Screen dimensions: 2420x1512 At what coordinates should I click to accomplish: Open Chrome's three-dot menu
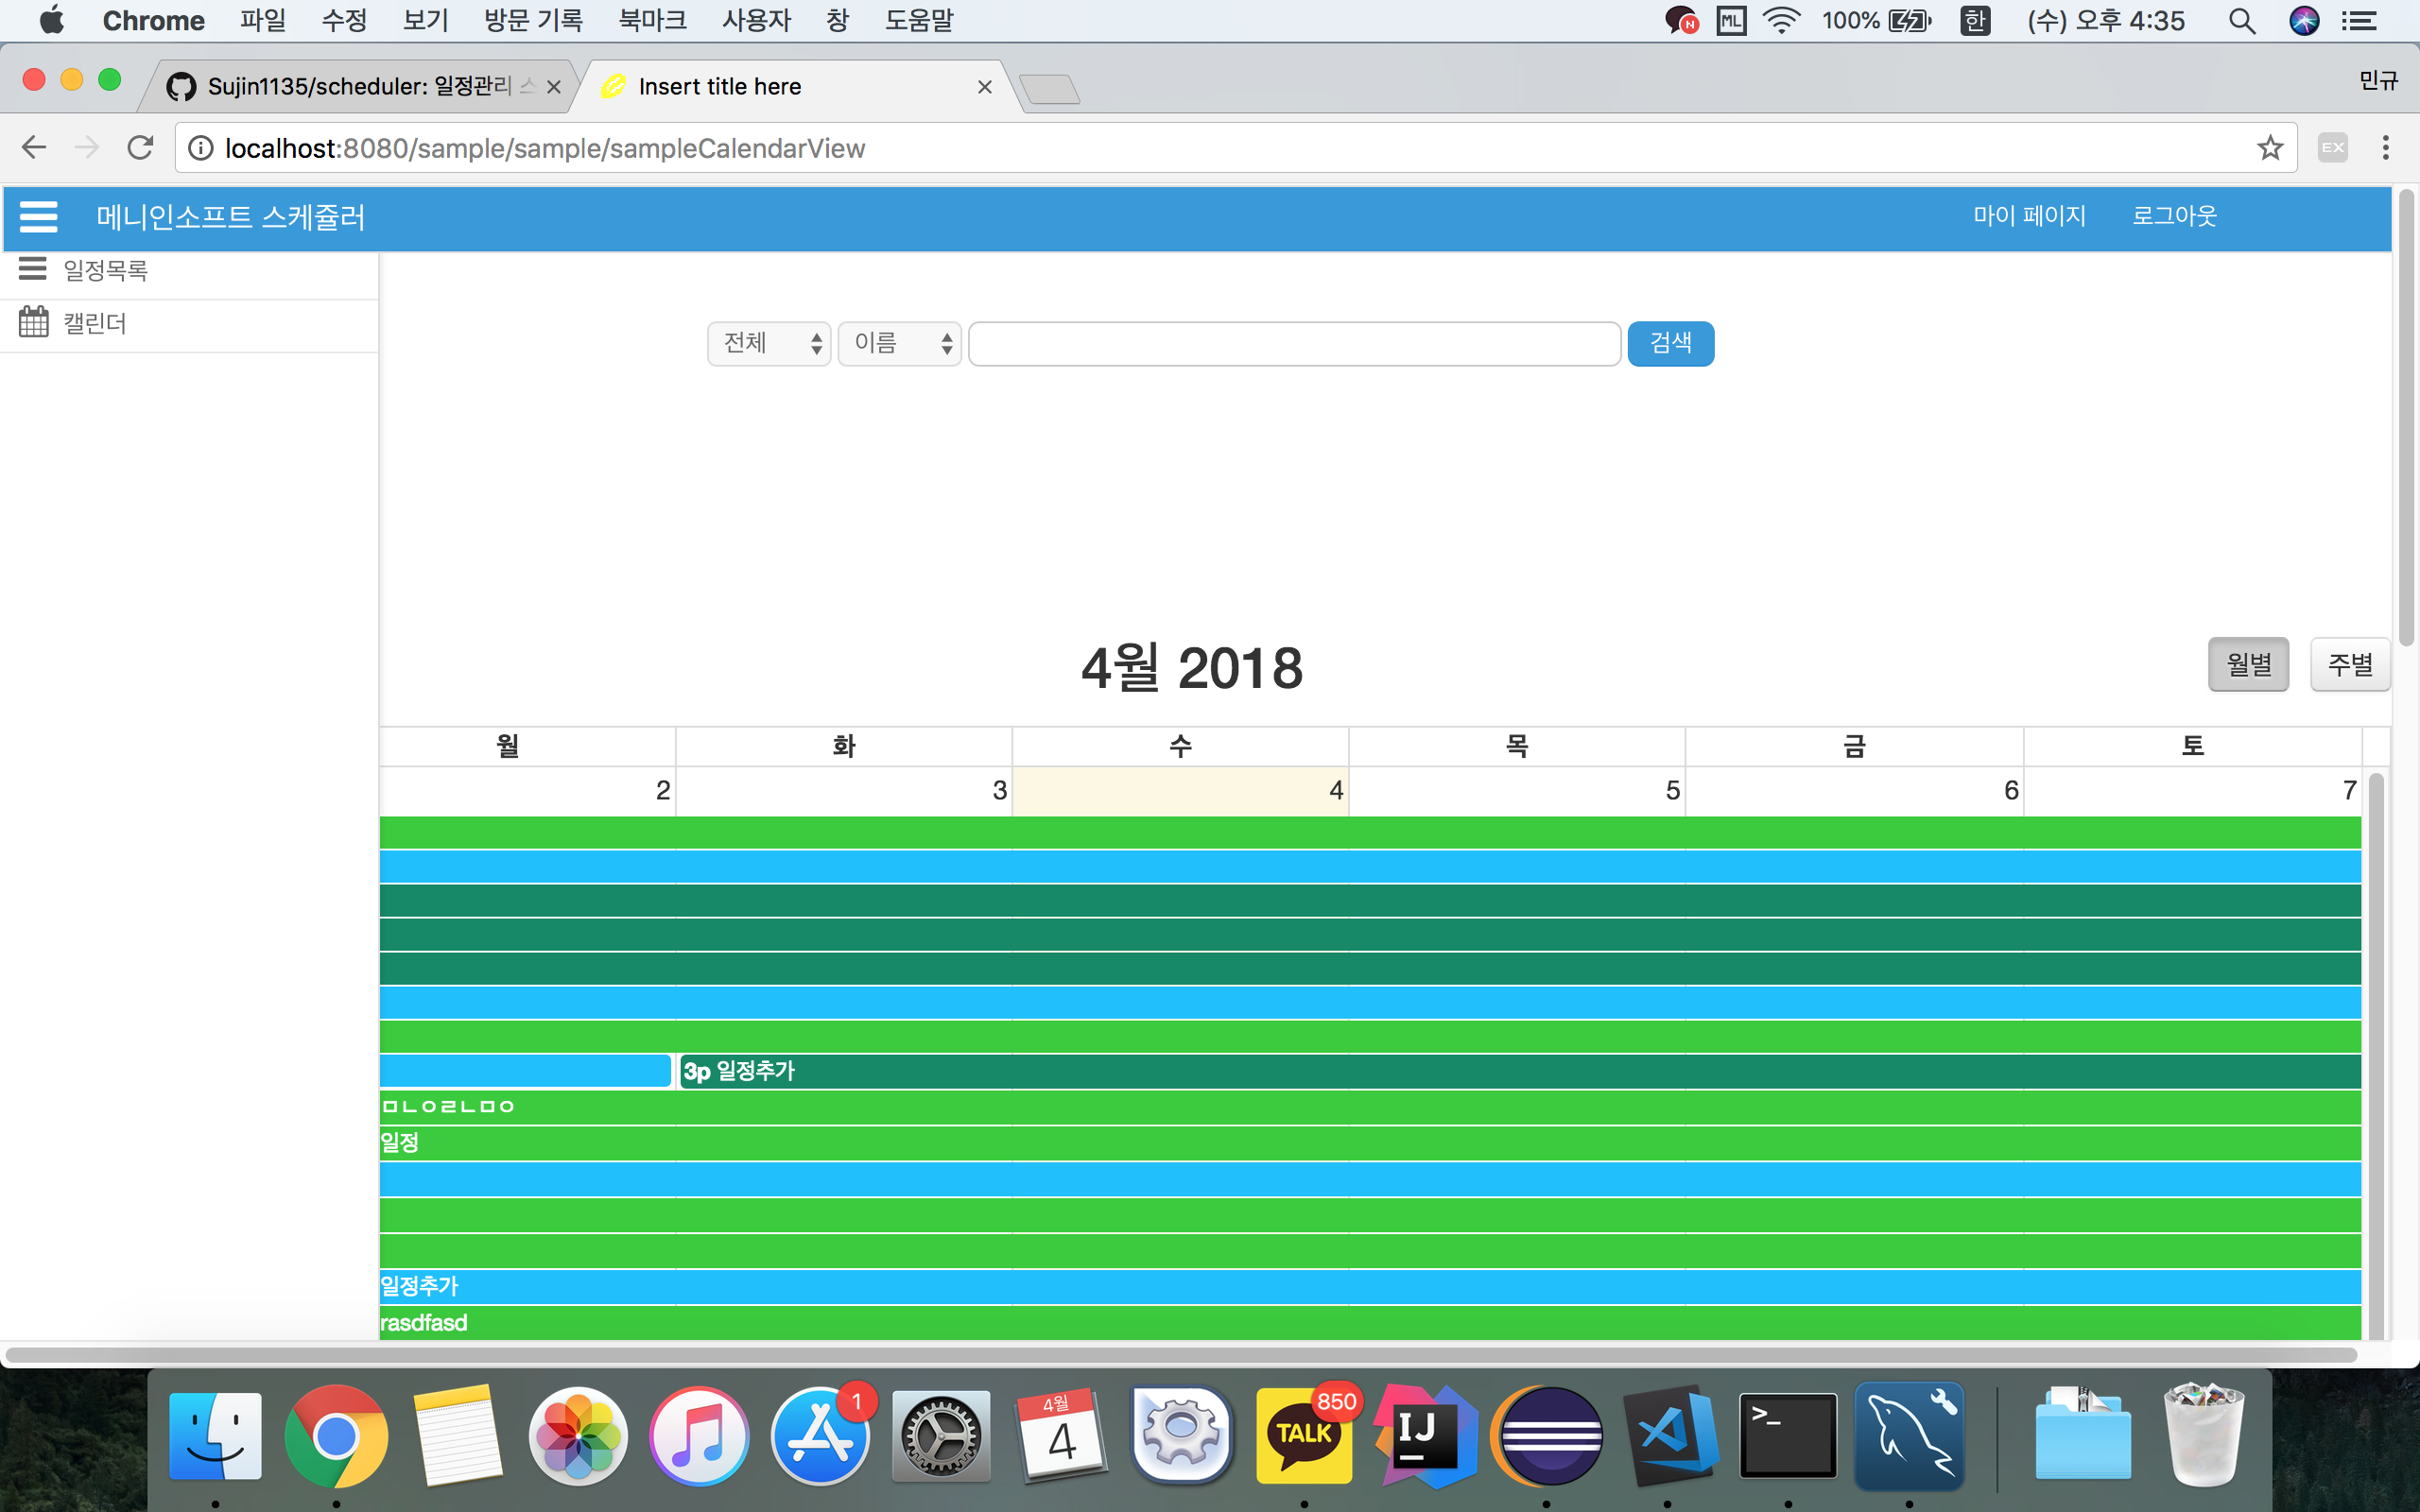tap(2385, 148)
